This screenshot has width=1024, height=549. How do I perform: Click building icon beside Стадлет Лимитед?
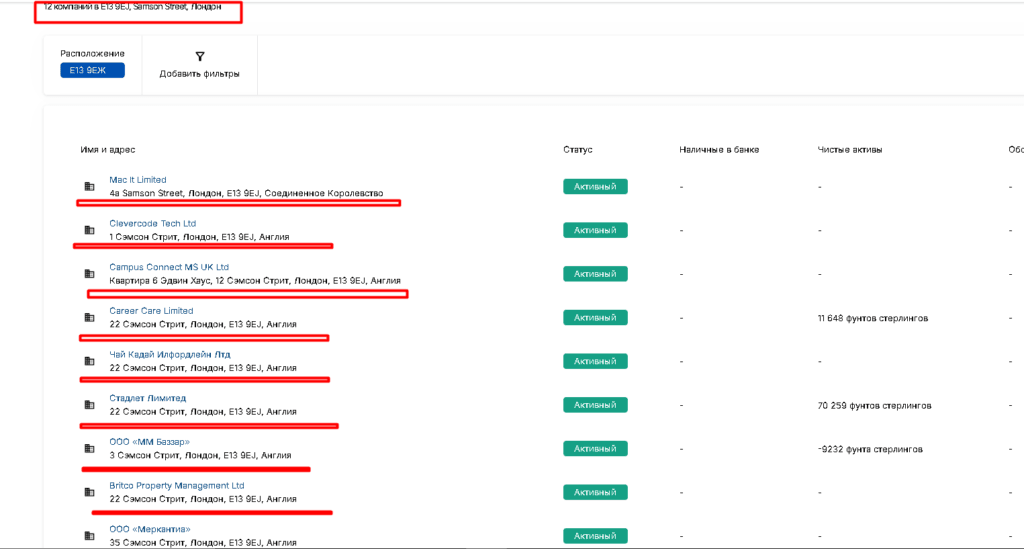(x=89, y=405)
